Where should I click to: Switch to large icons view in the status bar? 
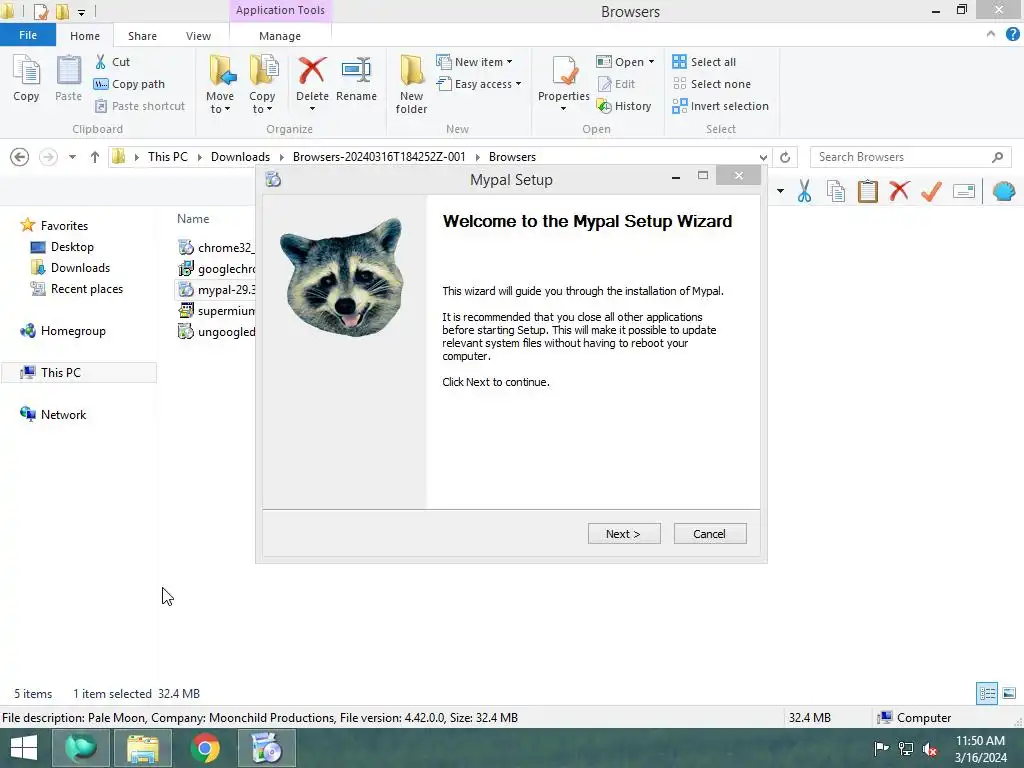1009,694
